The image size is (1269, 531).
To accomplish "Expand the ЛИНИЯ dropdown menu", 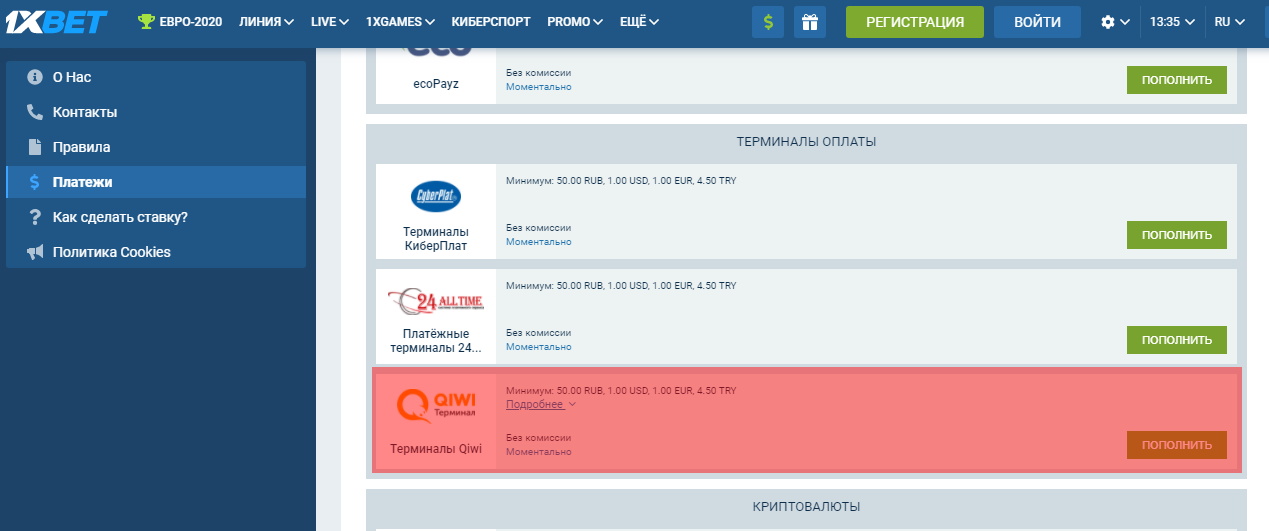I will 266,21.
